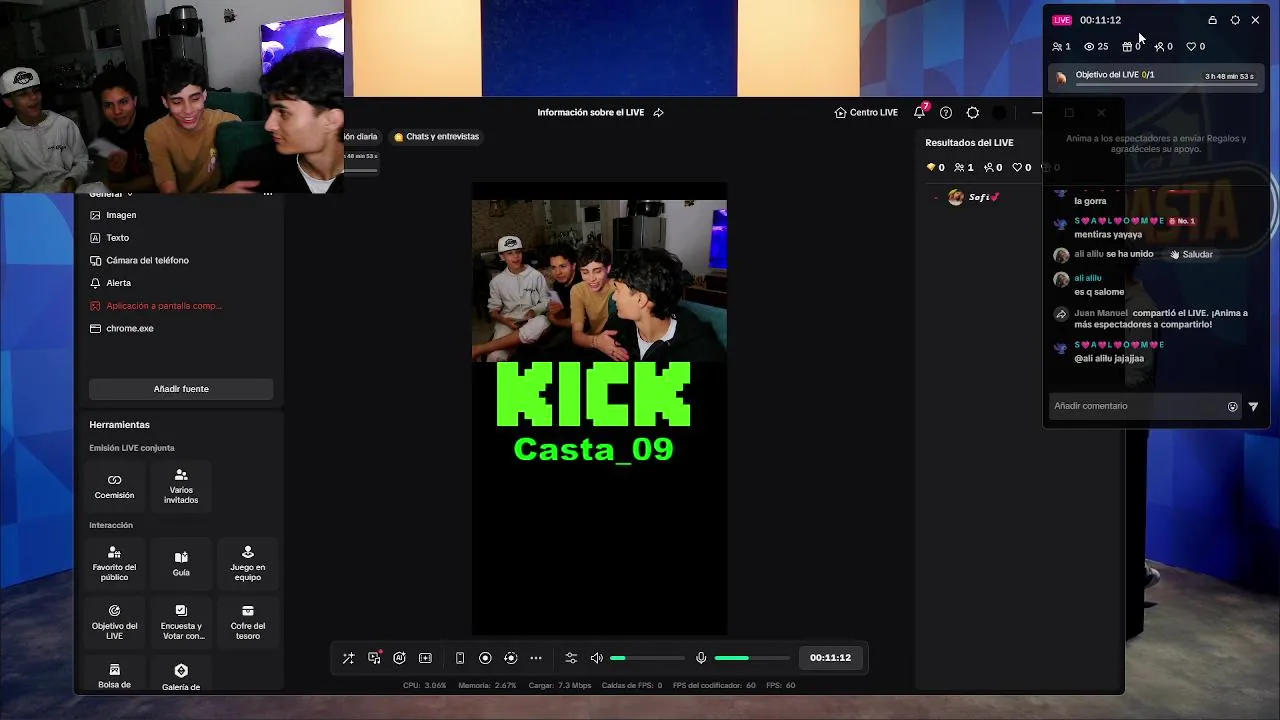Mute the speaker output
This screenshot has width=1280, height=720.
(597, 658)
